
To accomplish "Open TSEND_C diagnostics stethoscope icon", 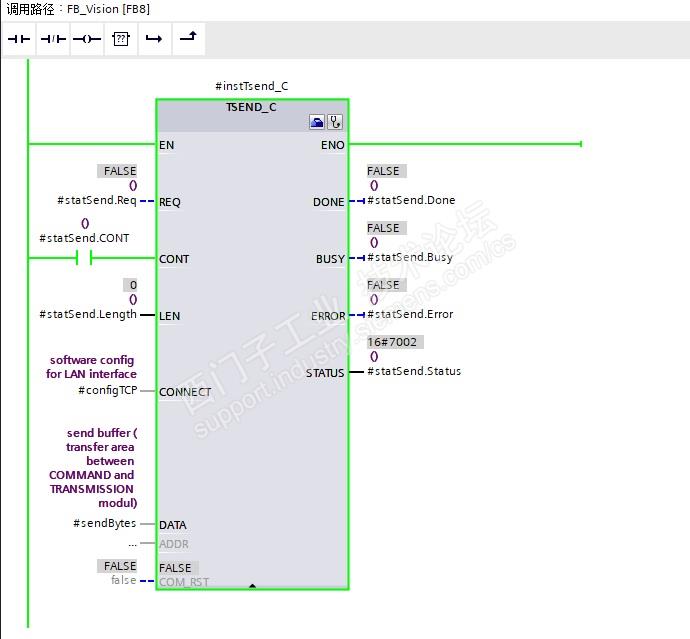I will point(335,122).
